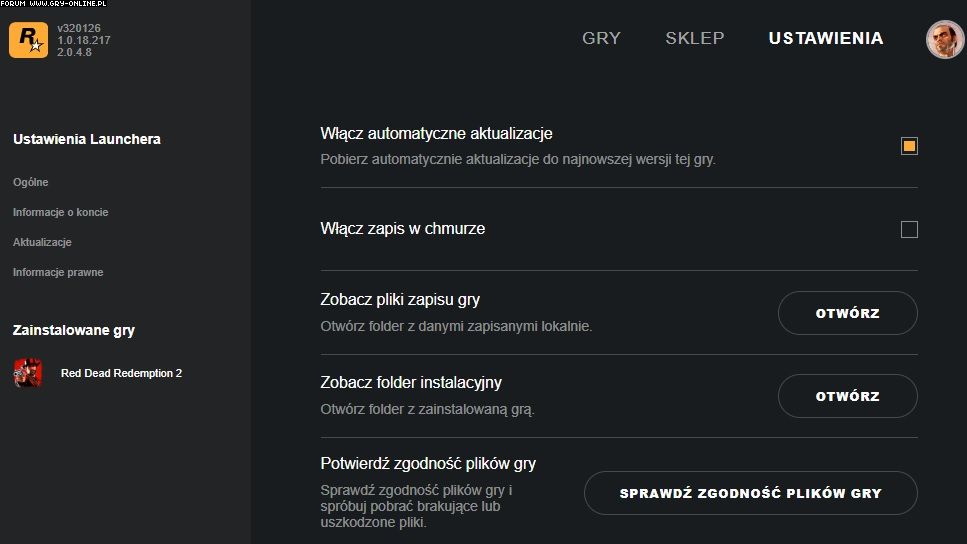Click the Włącz automatyczne aktualizacje label

436,133
